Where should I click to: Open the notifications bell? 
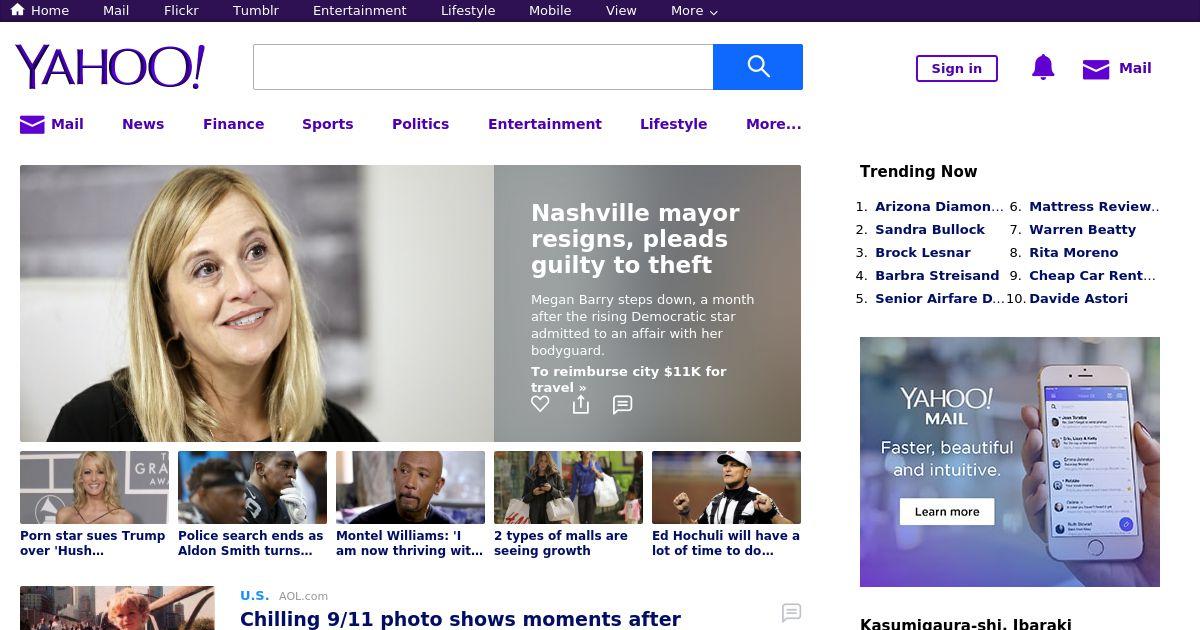[1043, 68]
